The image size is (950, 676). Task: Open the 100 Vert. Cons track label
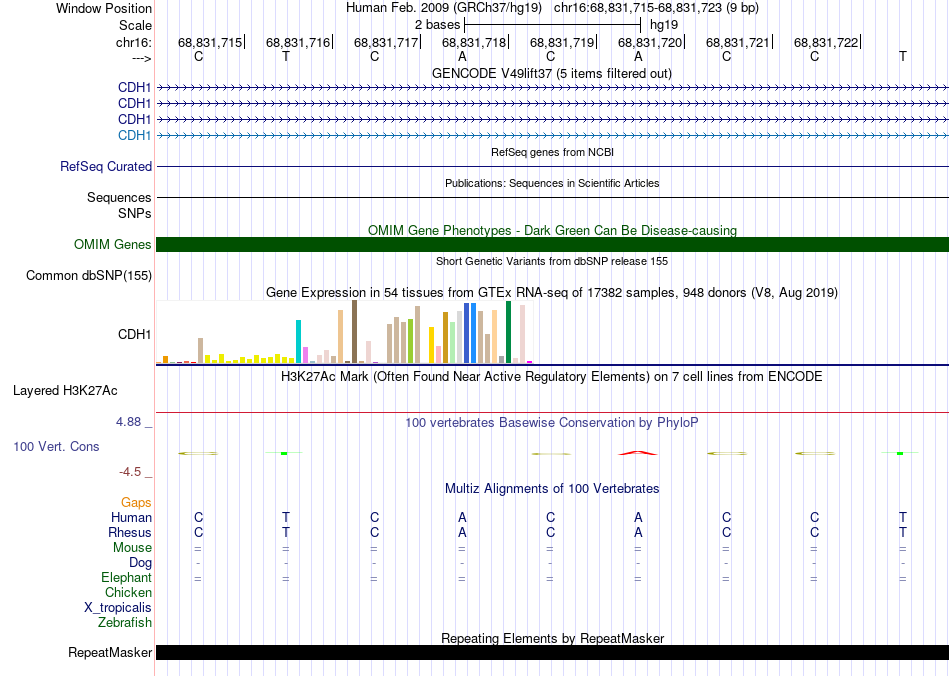coord(57,446)
